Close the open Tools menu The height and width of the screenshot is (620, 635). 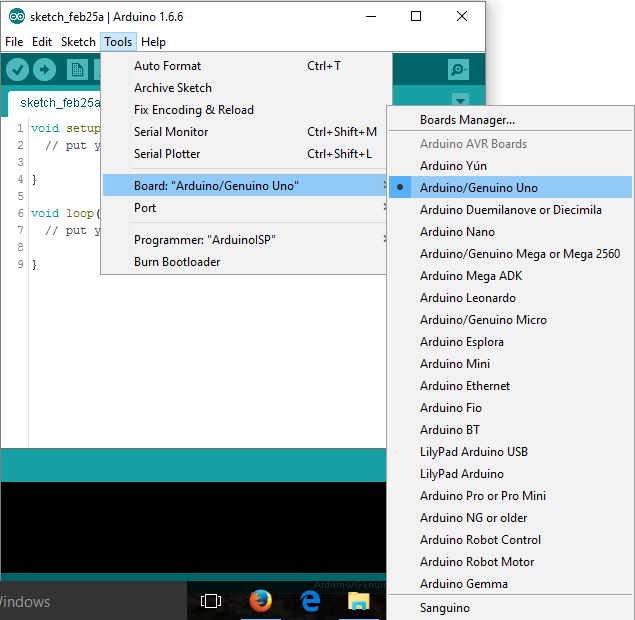point(118,42)
